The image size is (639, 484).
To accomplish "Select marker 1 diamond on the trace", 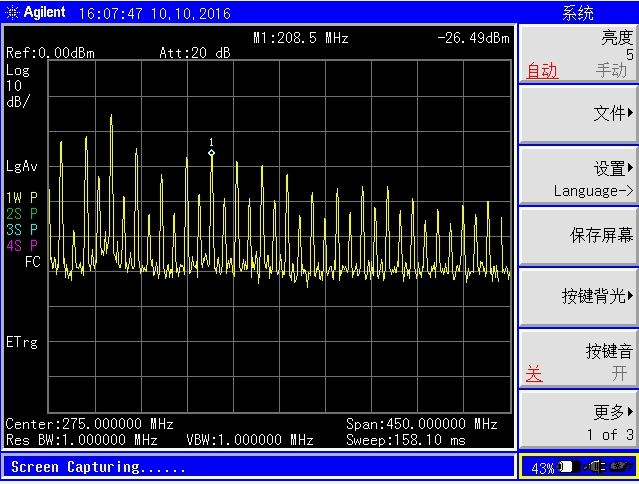I will coord(211,152).
